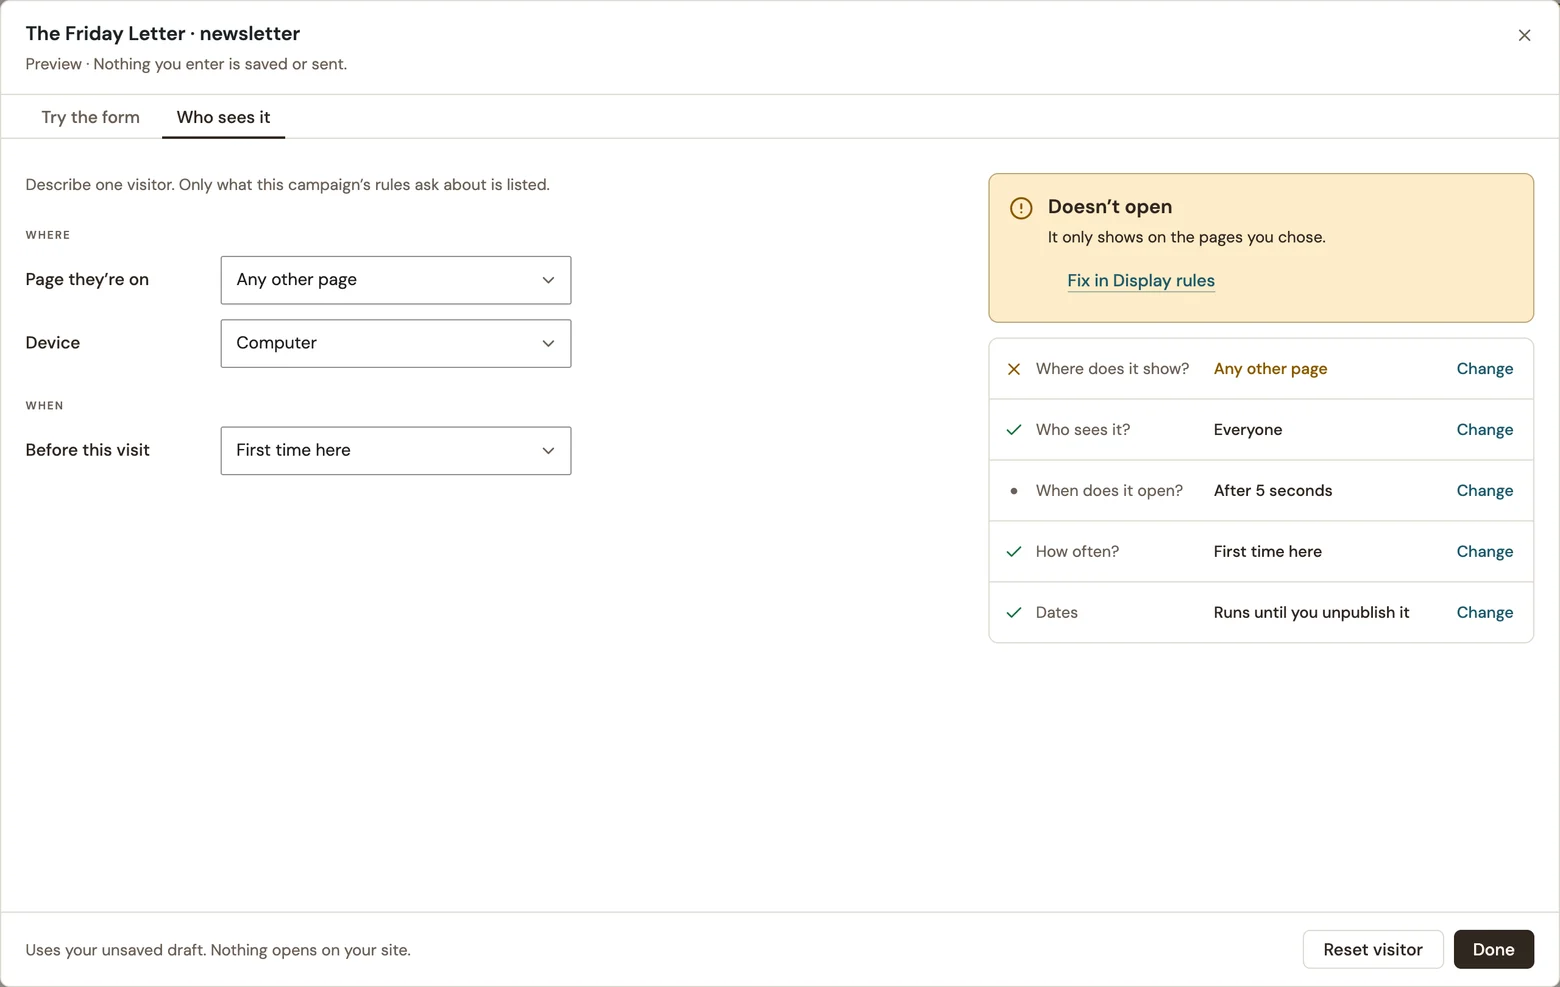Open the Before this visit dropdown
Screen dimensions: 1560x987
[396, 451]
